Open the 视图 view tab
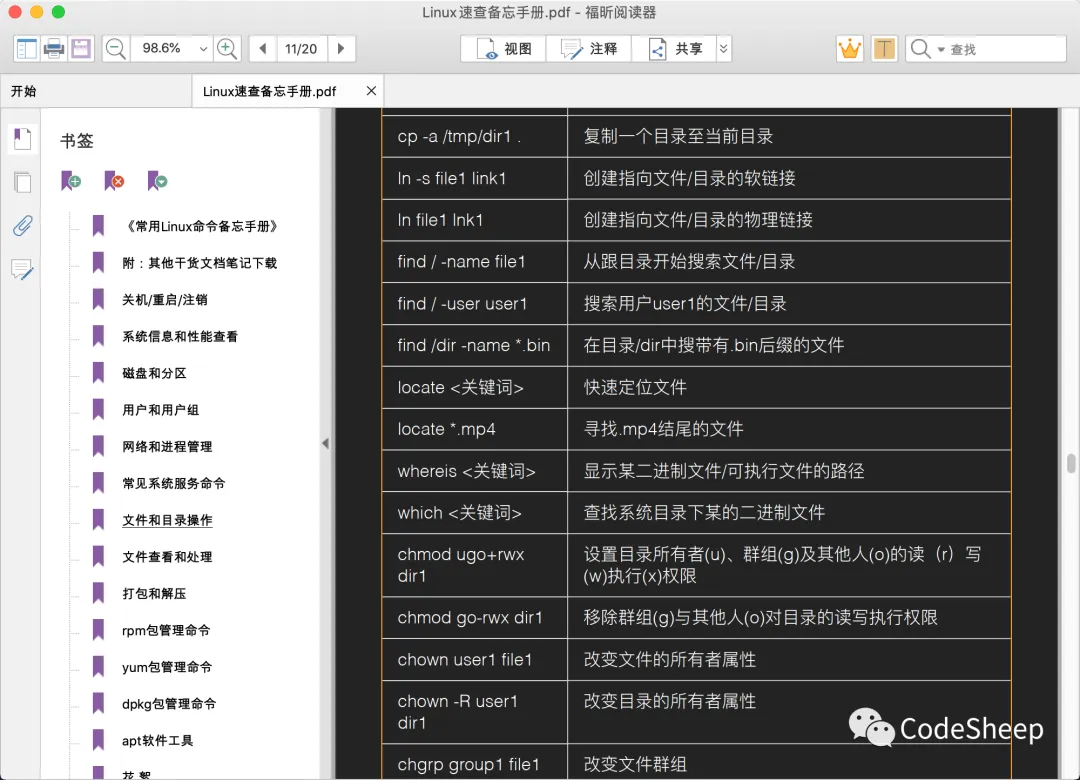1080x780 pixels. [504, 49]
